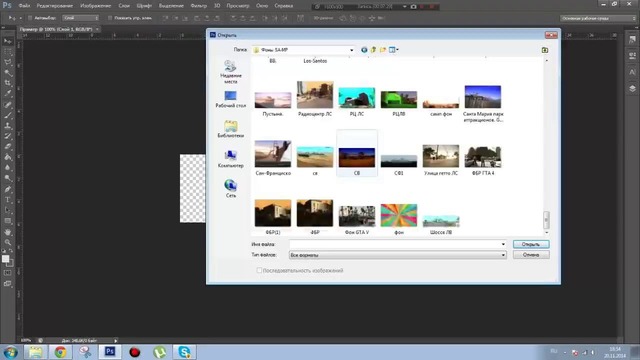Open Skype from the taskbar

pyautogui.click(x=184, y=352)
